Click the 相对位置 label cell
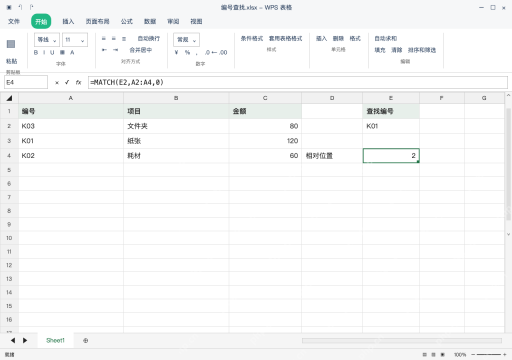The image size is (512, 360). point(332,156)
